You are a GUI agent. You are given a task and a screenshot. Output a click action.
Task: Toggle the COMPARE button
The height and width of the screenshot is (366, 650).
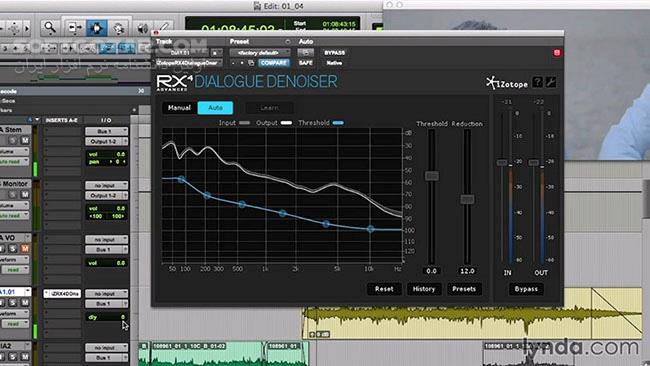point(273,63)
